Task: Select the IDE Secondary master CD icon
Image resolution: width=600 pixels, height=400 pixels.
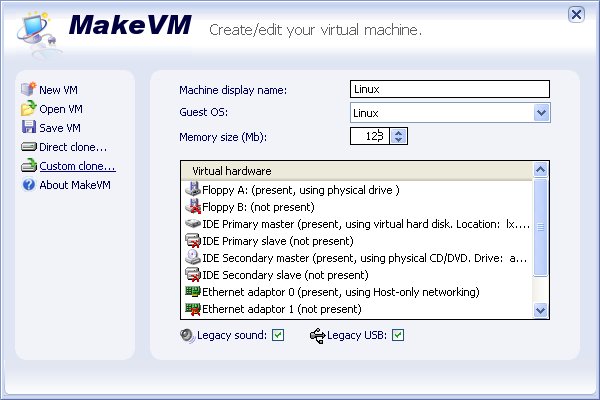Action: click(x=193, y=257)
